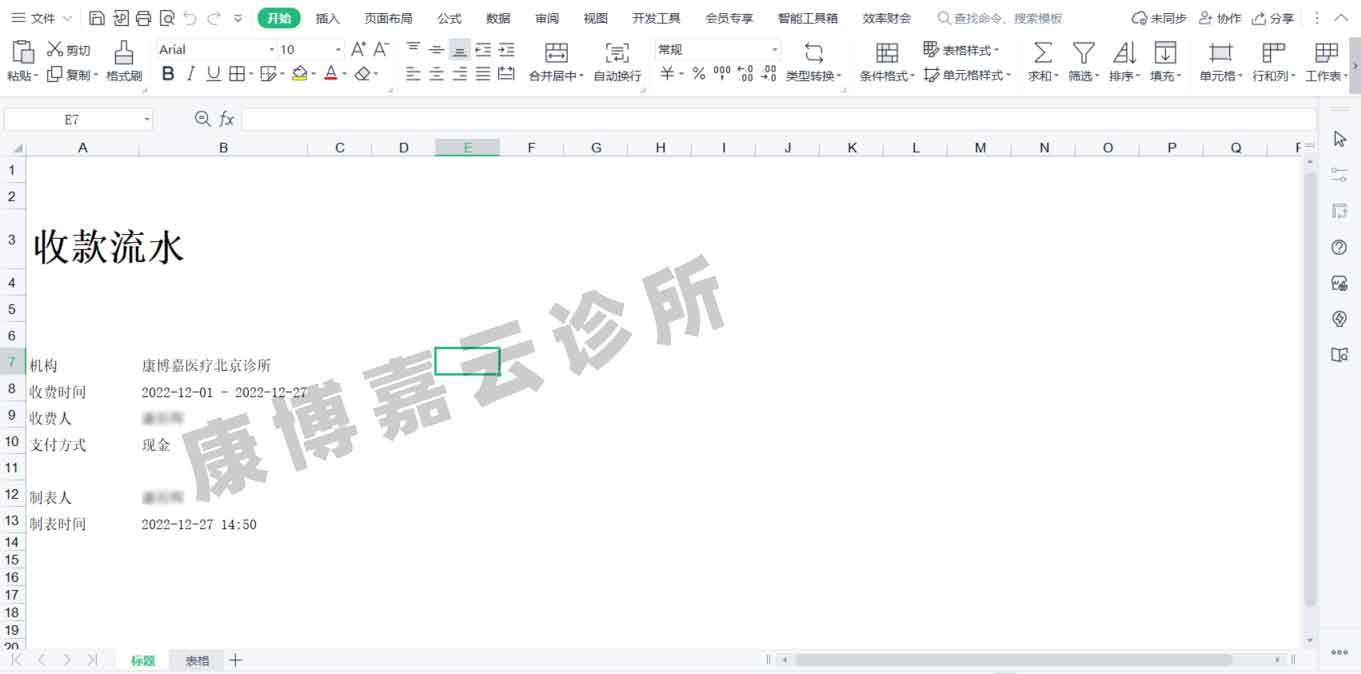
Task: Click the 协作 (Collaborate) button
Action: pos(1220,18)
